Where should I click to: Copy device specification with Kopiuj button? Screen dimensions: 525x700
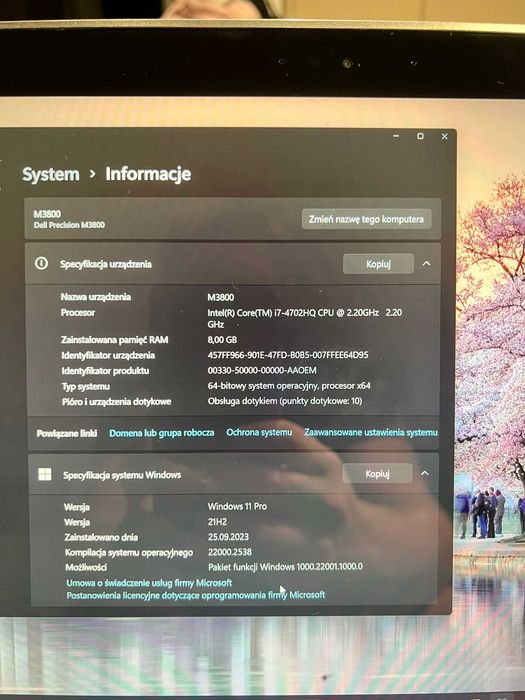click(378, 264)
